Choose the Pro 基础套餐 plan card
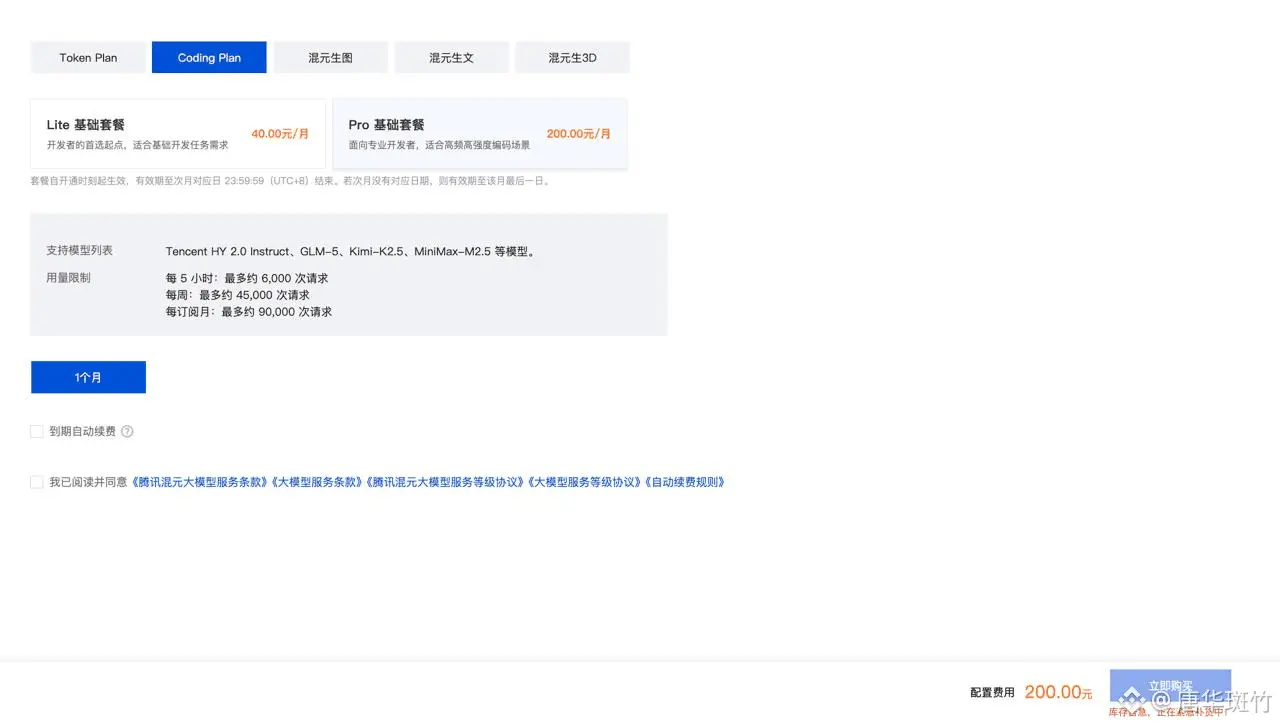 [x=480, y=134]
